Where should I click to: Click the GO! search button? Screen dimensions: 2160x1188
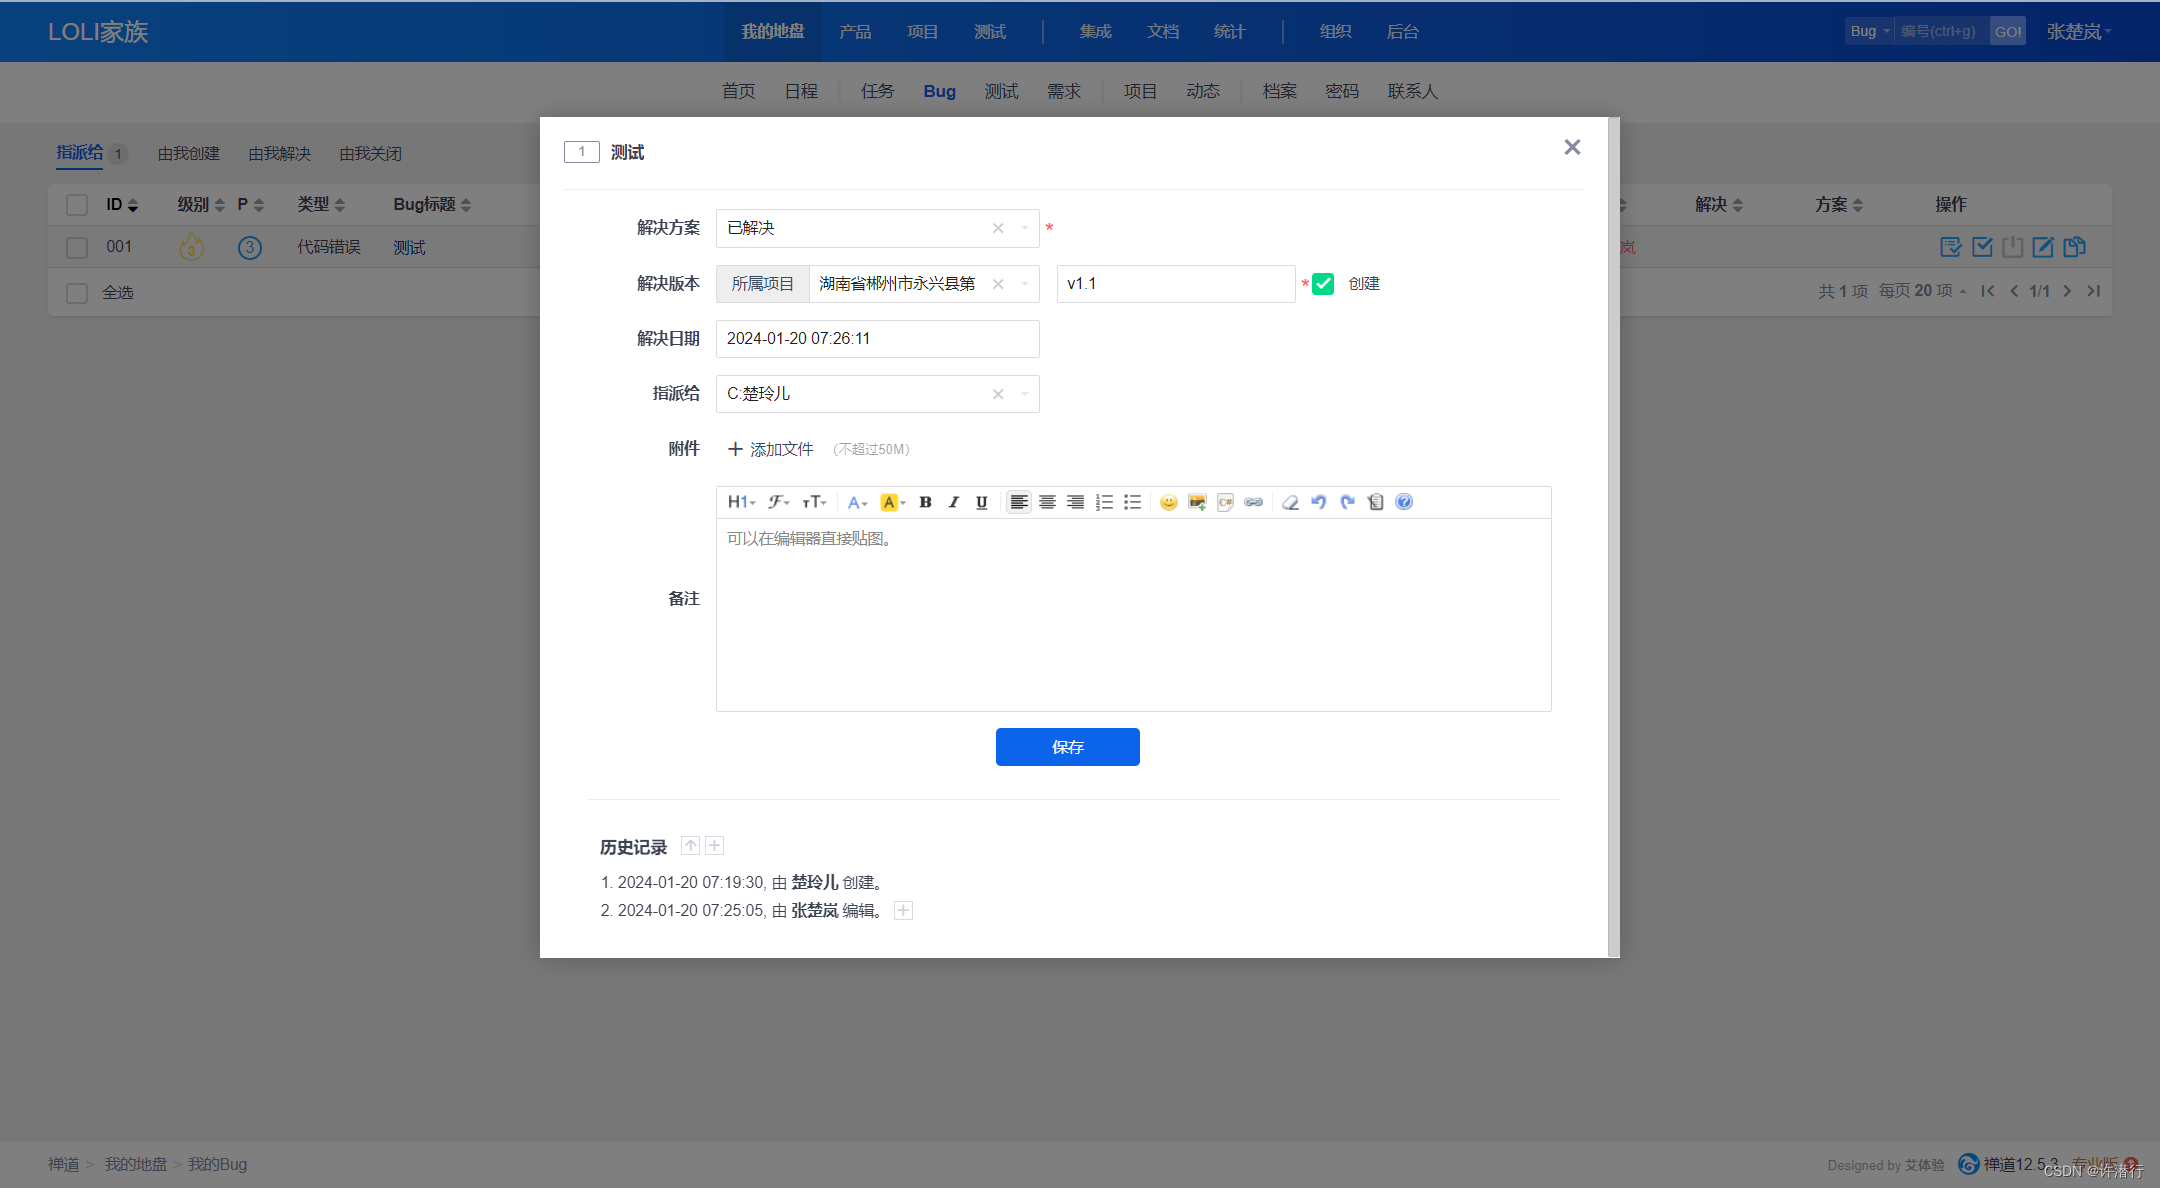point(2008,31)
